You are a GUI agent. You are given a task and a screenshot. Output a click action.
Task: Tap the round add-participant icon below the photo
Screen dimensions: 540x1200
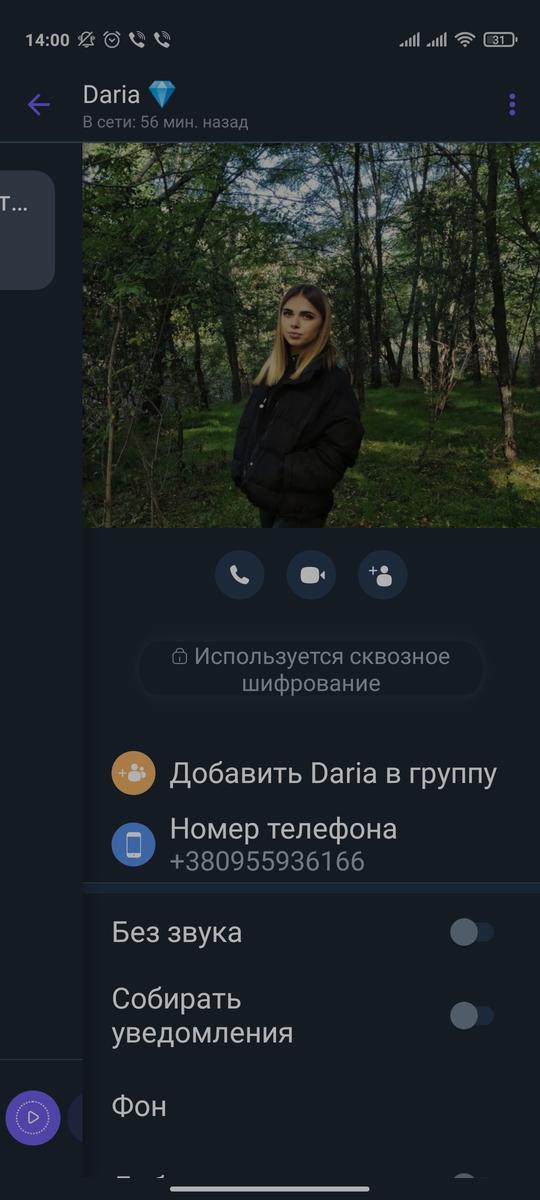coord(382,575)
